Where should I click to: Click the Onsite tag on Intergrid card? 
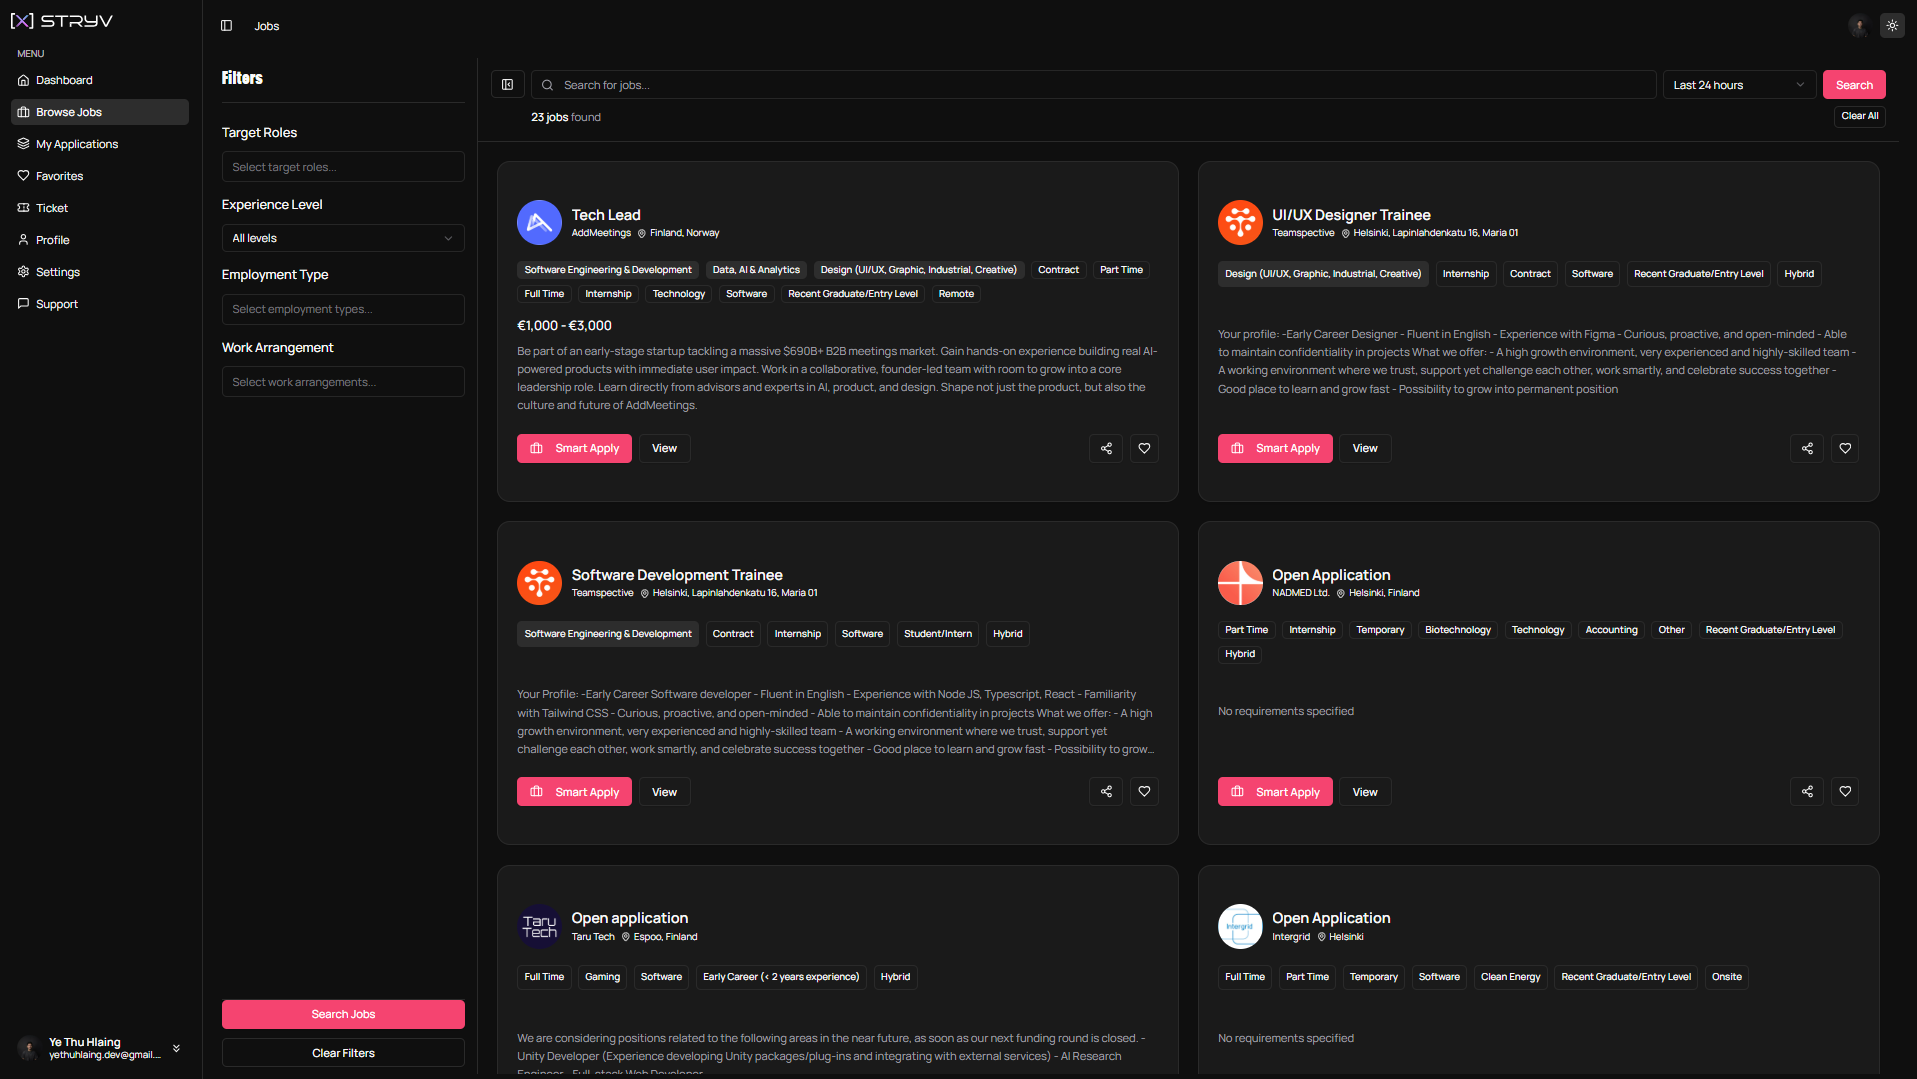(x=1726, y=977)
